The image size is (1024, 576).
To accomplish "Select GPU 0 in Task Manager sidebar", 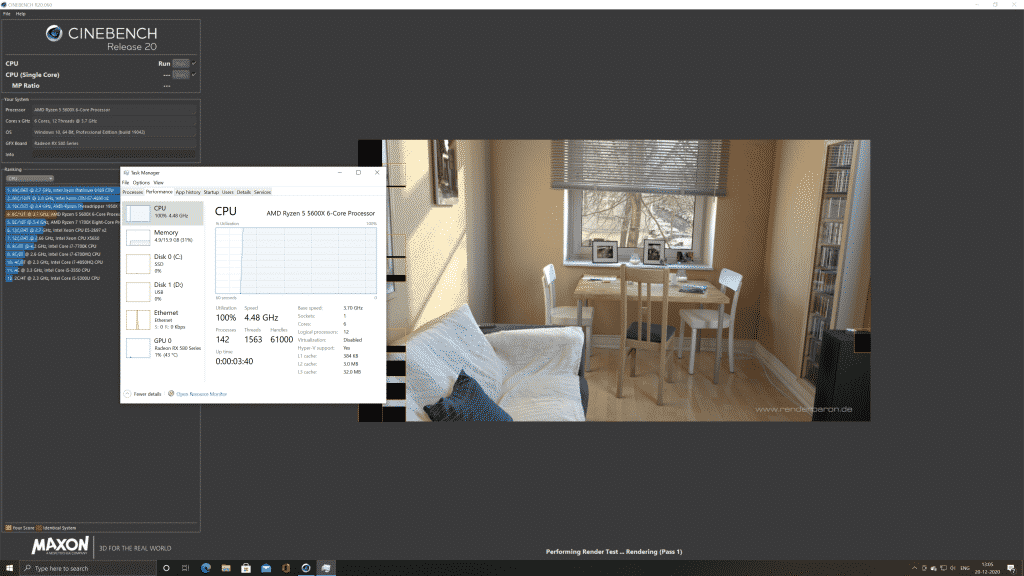I will [163, 347].
